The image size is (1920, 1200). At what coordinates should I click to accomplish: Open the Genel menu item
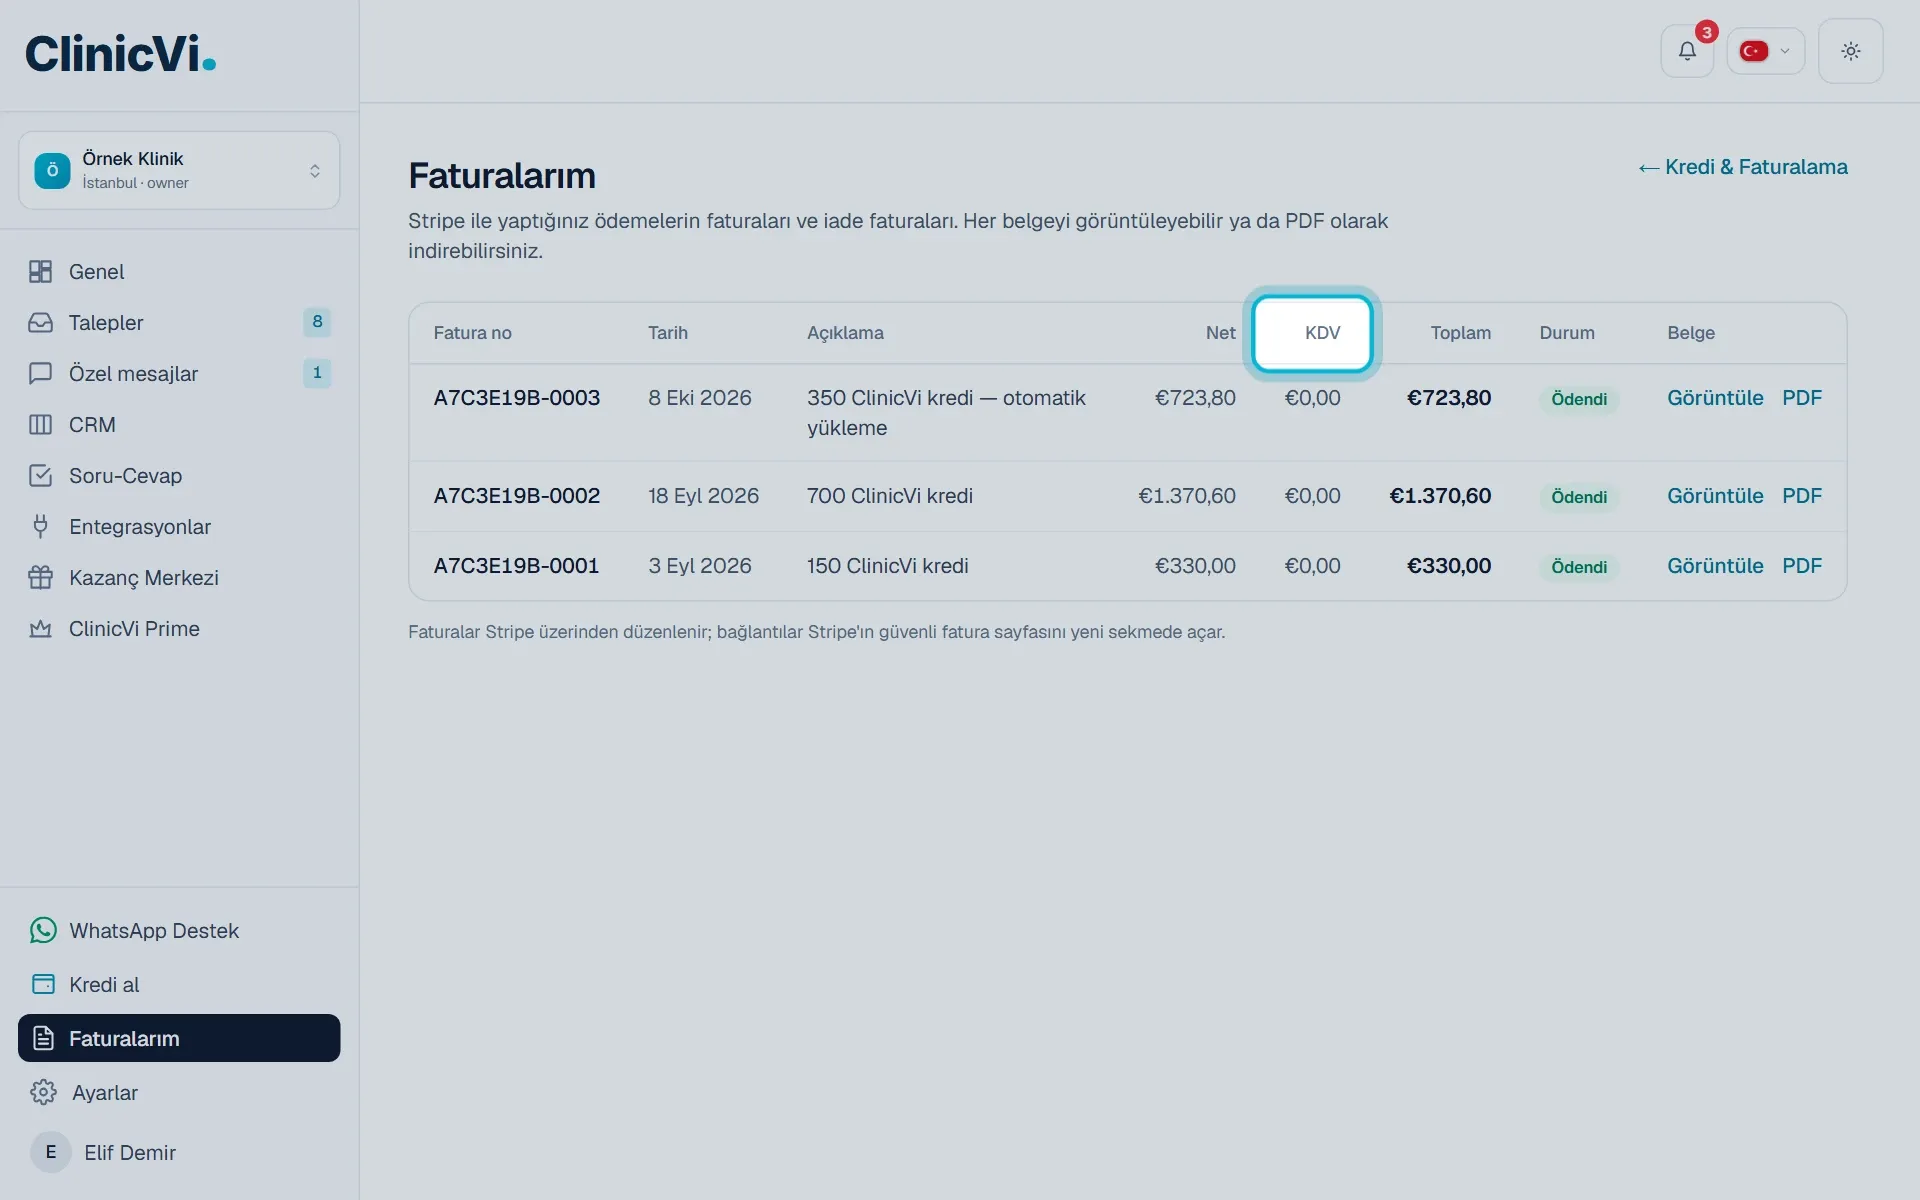[x=179, y=272]
